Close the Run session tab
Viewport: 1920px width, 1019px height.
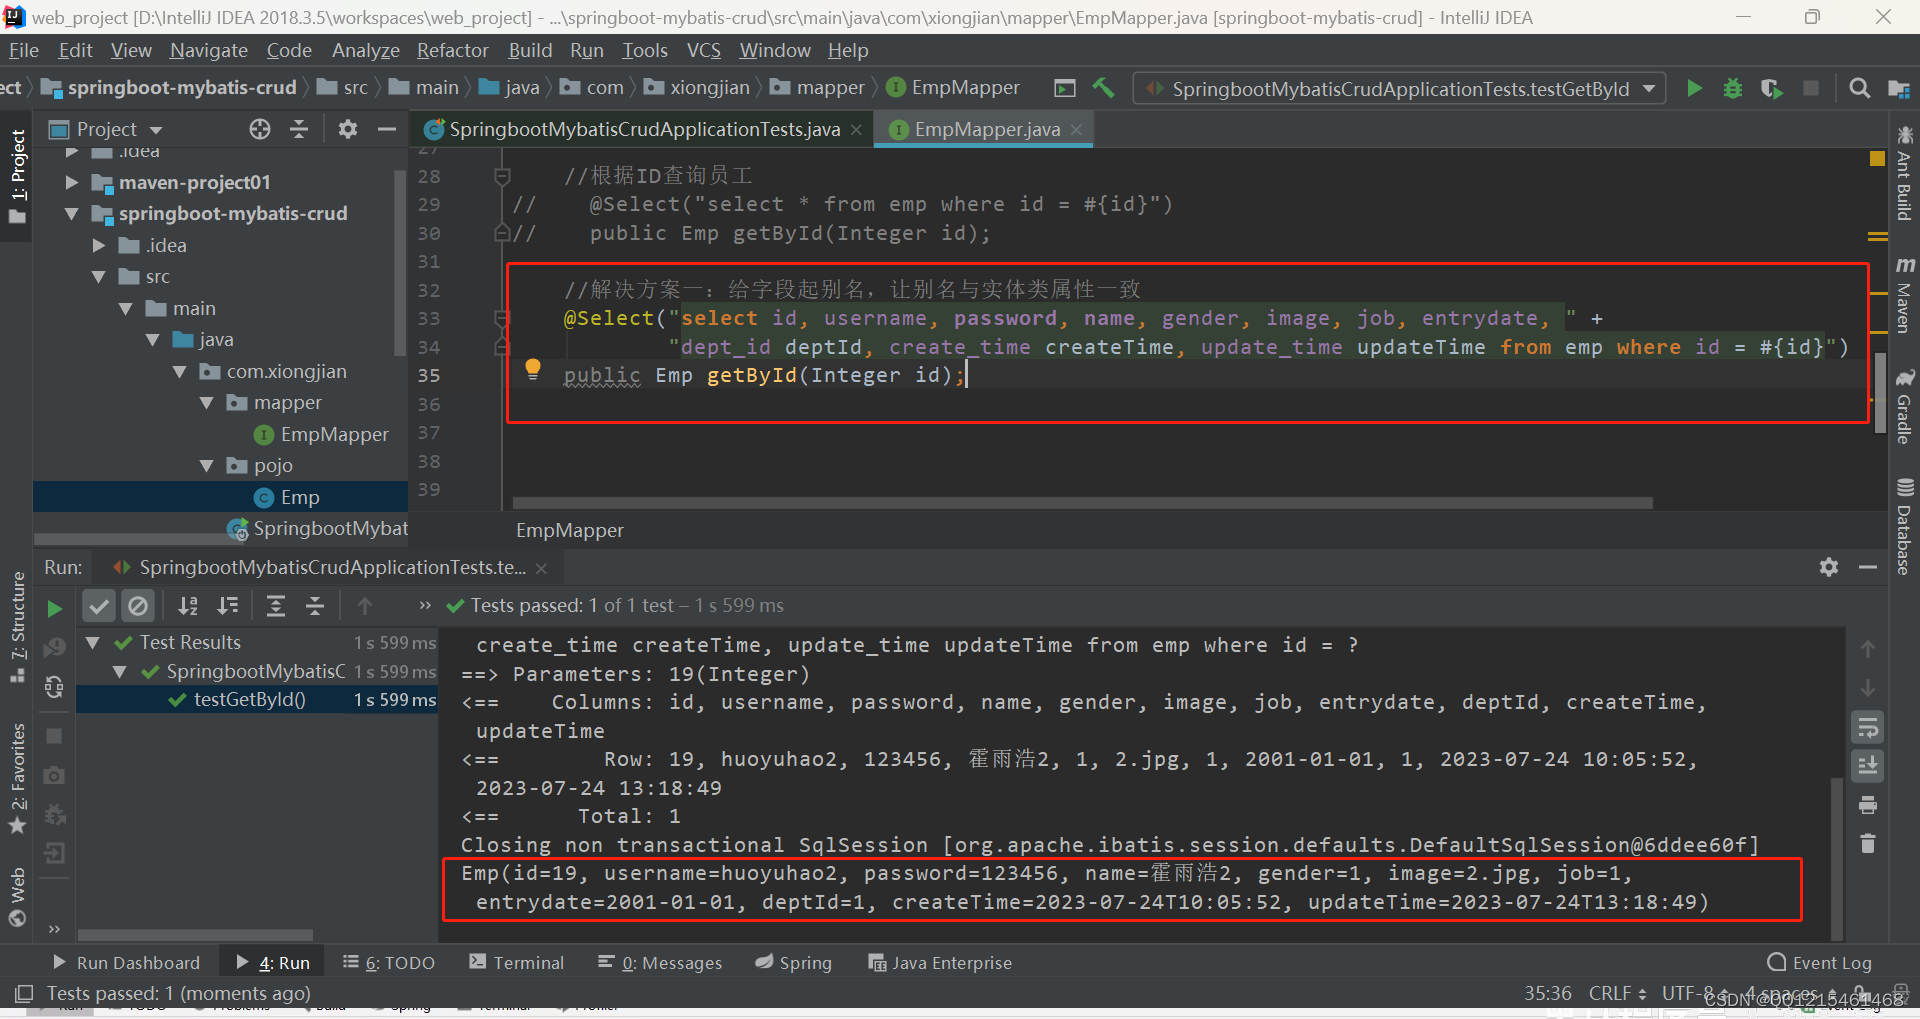click(x=541, y=568)
